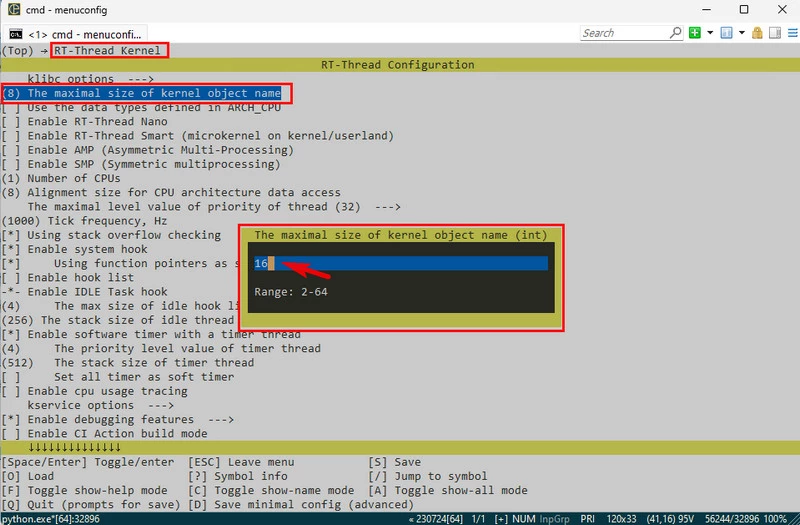Toggle 'Enable CI Action build mode'

pyautogui.click(x=105, y=434)
